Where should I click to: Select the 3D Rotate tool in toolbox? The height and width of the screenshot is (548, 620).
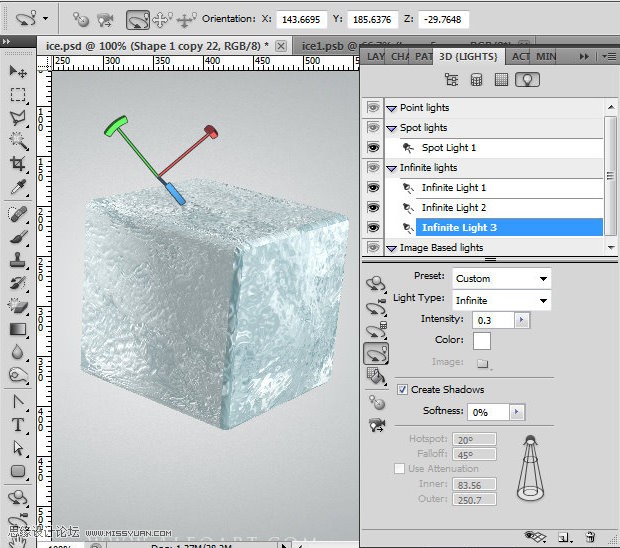pyautogui.click(x=18, y=498)
